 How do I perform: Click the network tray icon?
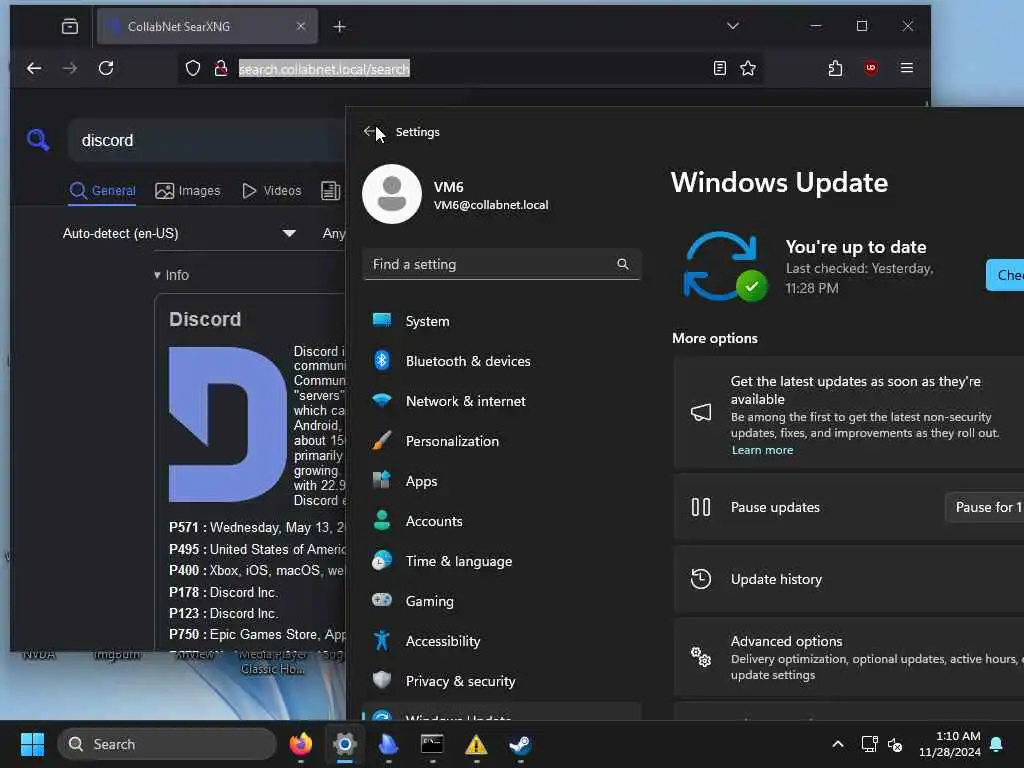click(x=869, y=744)
